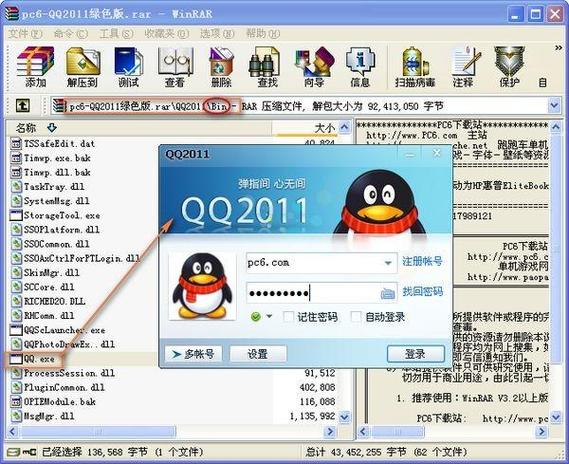Open the 命令 menu

coord(70,34)
